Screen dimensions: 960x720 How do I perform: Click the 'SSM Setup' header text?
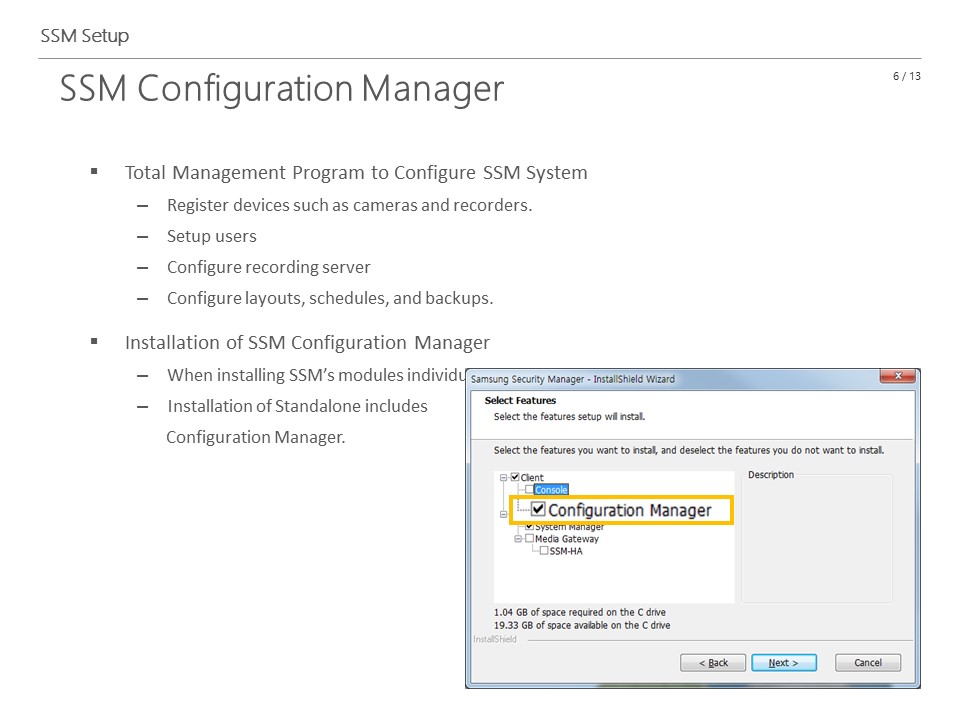(85, 36)
